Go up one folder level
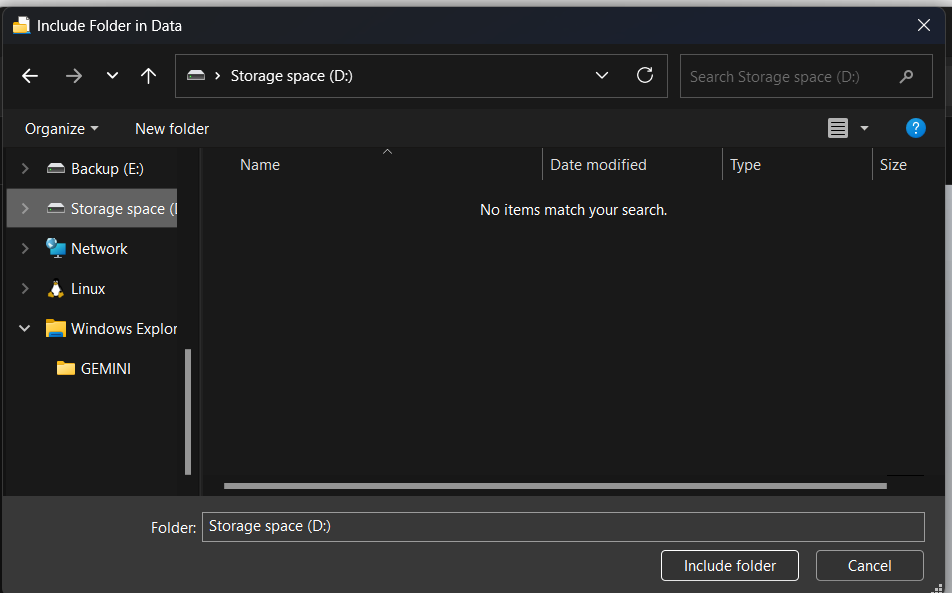 point(149,76)
